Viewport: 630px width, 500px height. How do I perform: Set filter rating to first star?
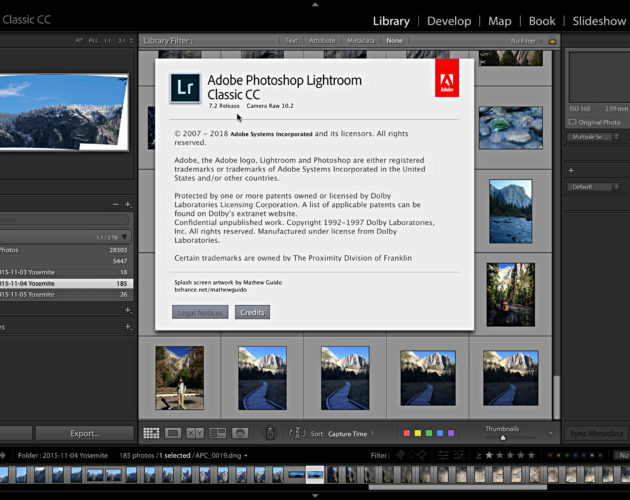[489, 455]
